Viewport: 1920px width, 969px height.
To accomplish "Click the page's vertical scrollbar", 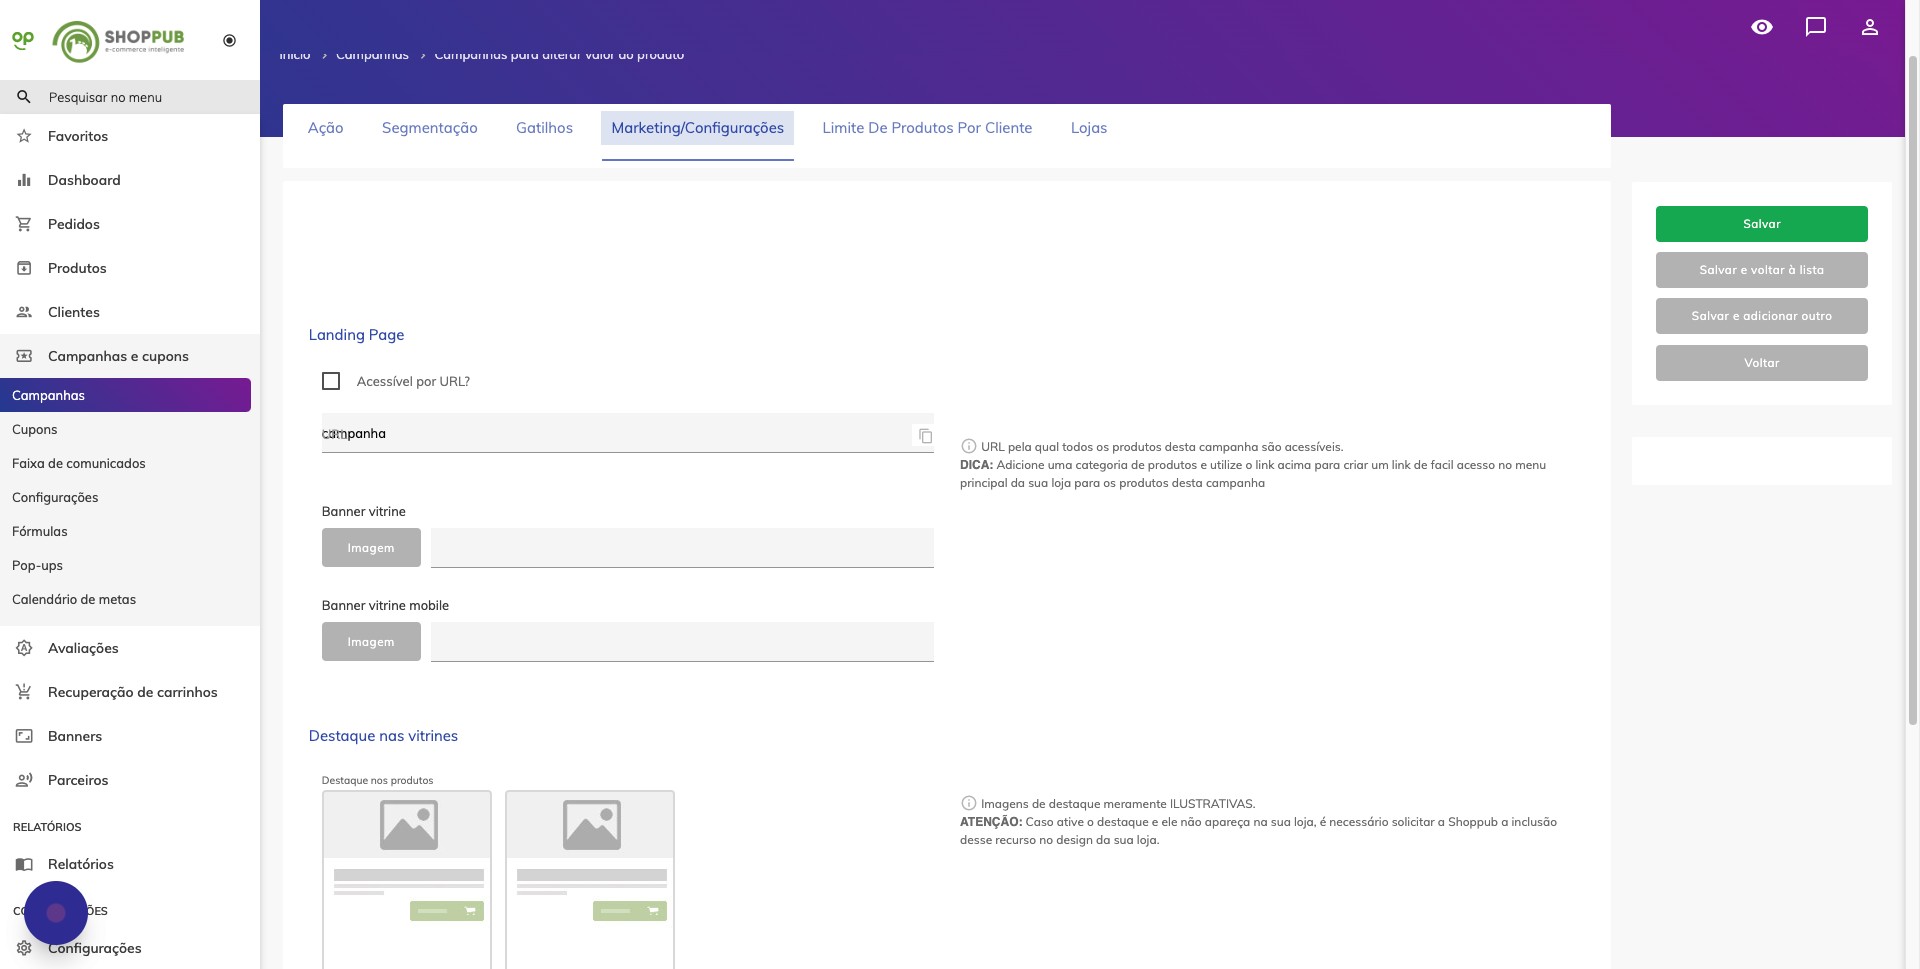I will (1912, 390).
